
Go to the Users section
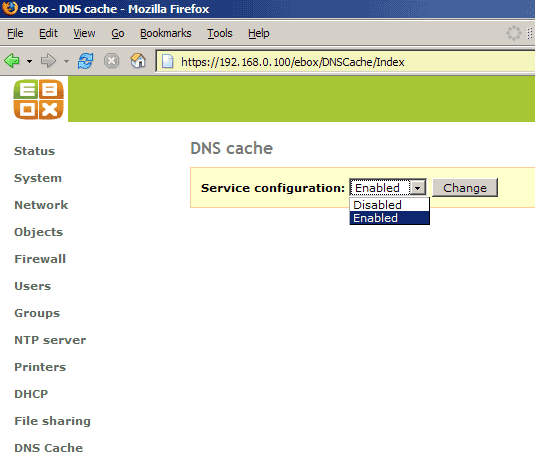coord(32,286)
